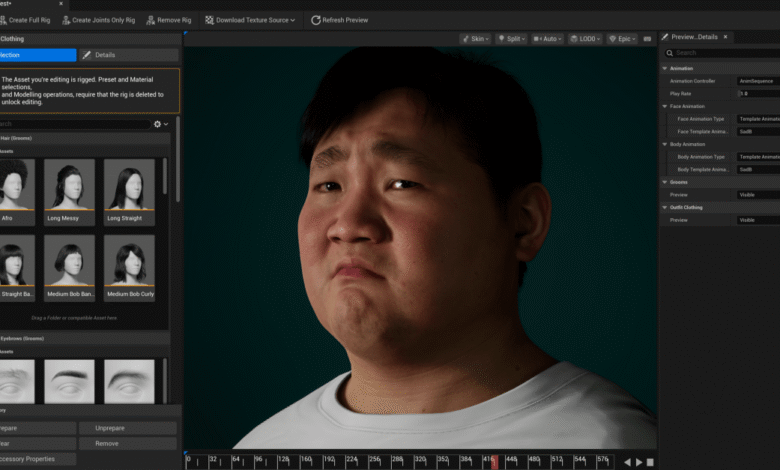
Task: Click the viewport overlay icon after Epic
Action: (x=647, y=39)
